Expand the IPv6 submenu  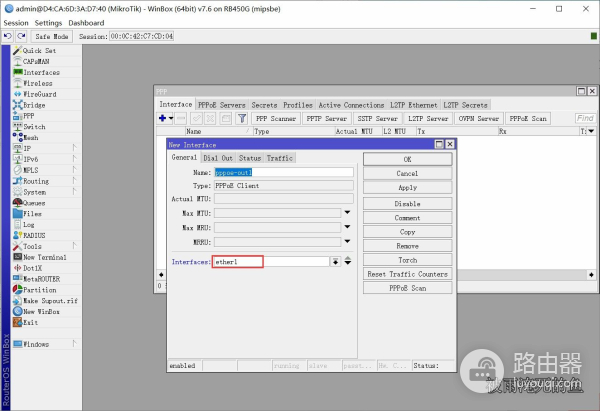pos(75,159)
